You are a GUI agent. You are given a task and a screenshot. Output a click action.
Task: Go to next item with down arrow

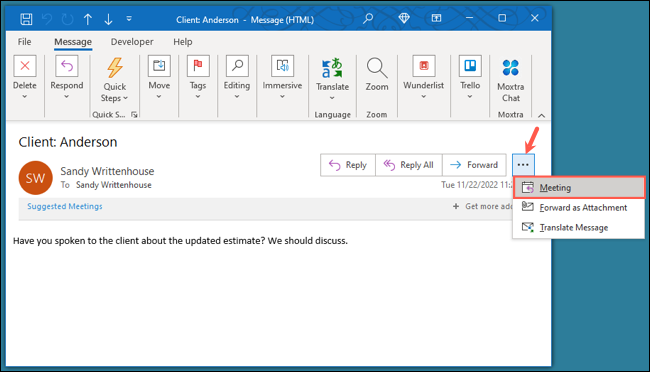[x=108, y=19]
